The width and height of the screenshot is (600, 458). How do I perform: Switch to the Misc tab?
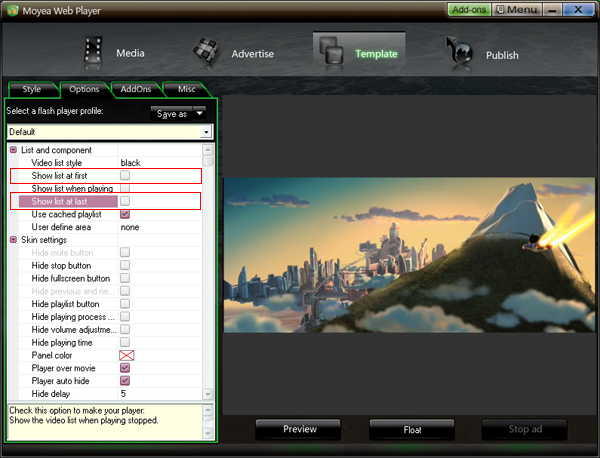(x=186, y=89)
